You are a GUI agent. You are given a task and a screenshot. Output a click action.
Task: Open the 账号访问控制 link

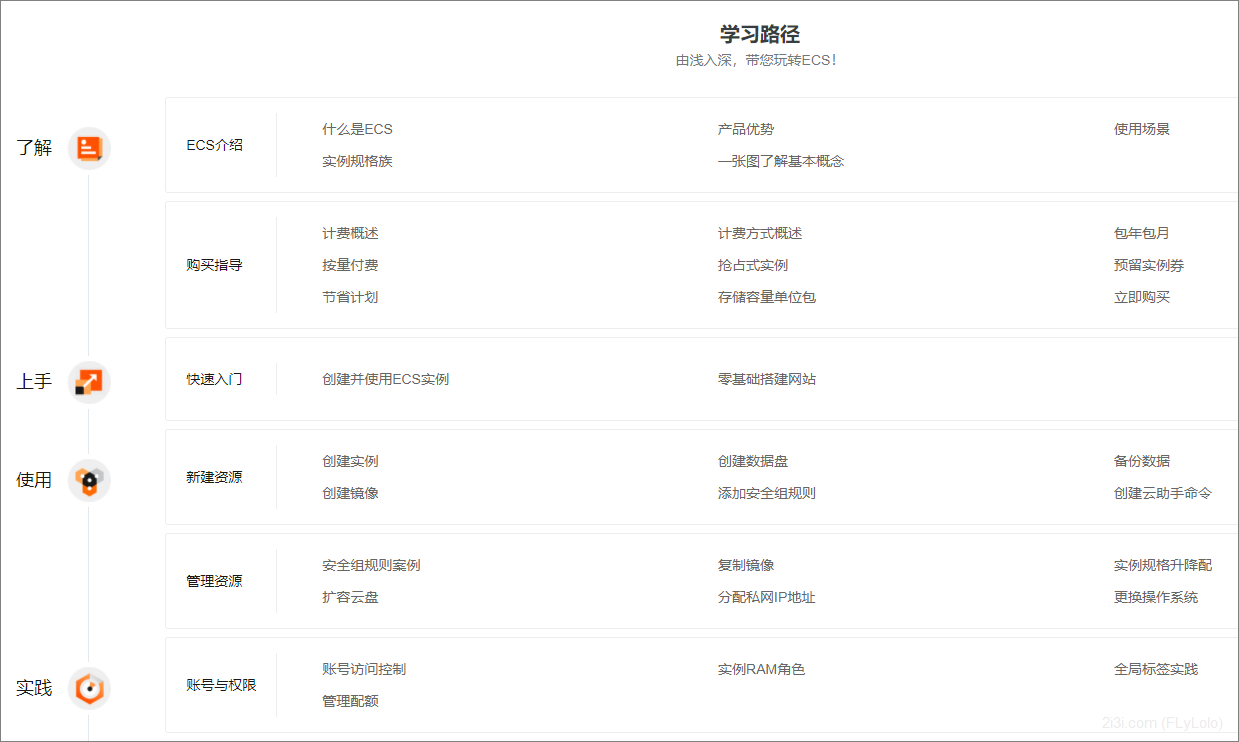coord(364,669)
